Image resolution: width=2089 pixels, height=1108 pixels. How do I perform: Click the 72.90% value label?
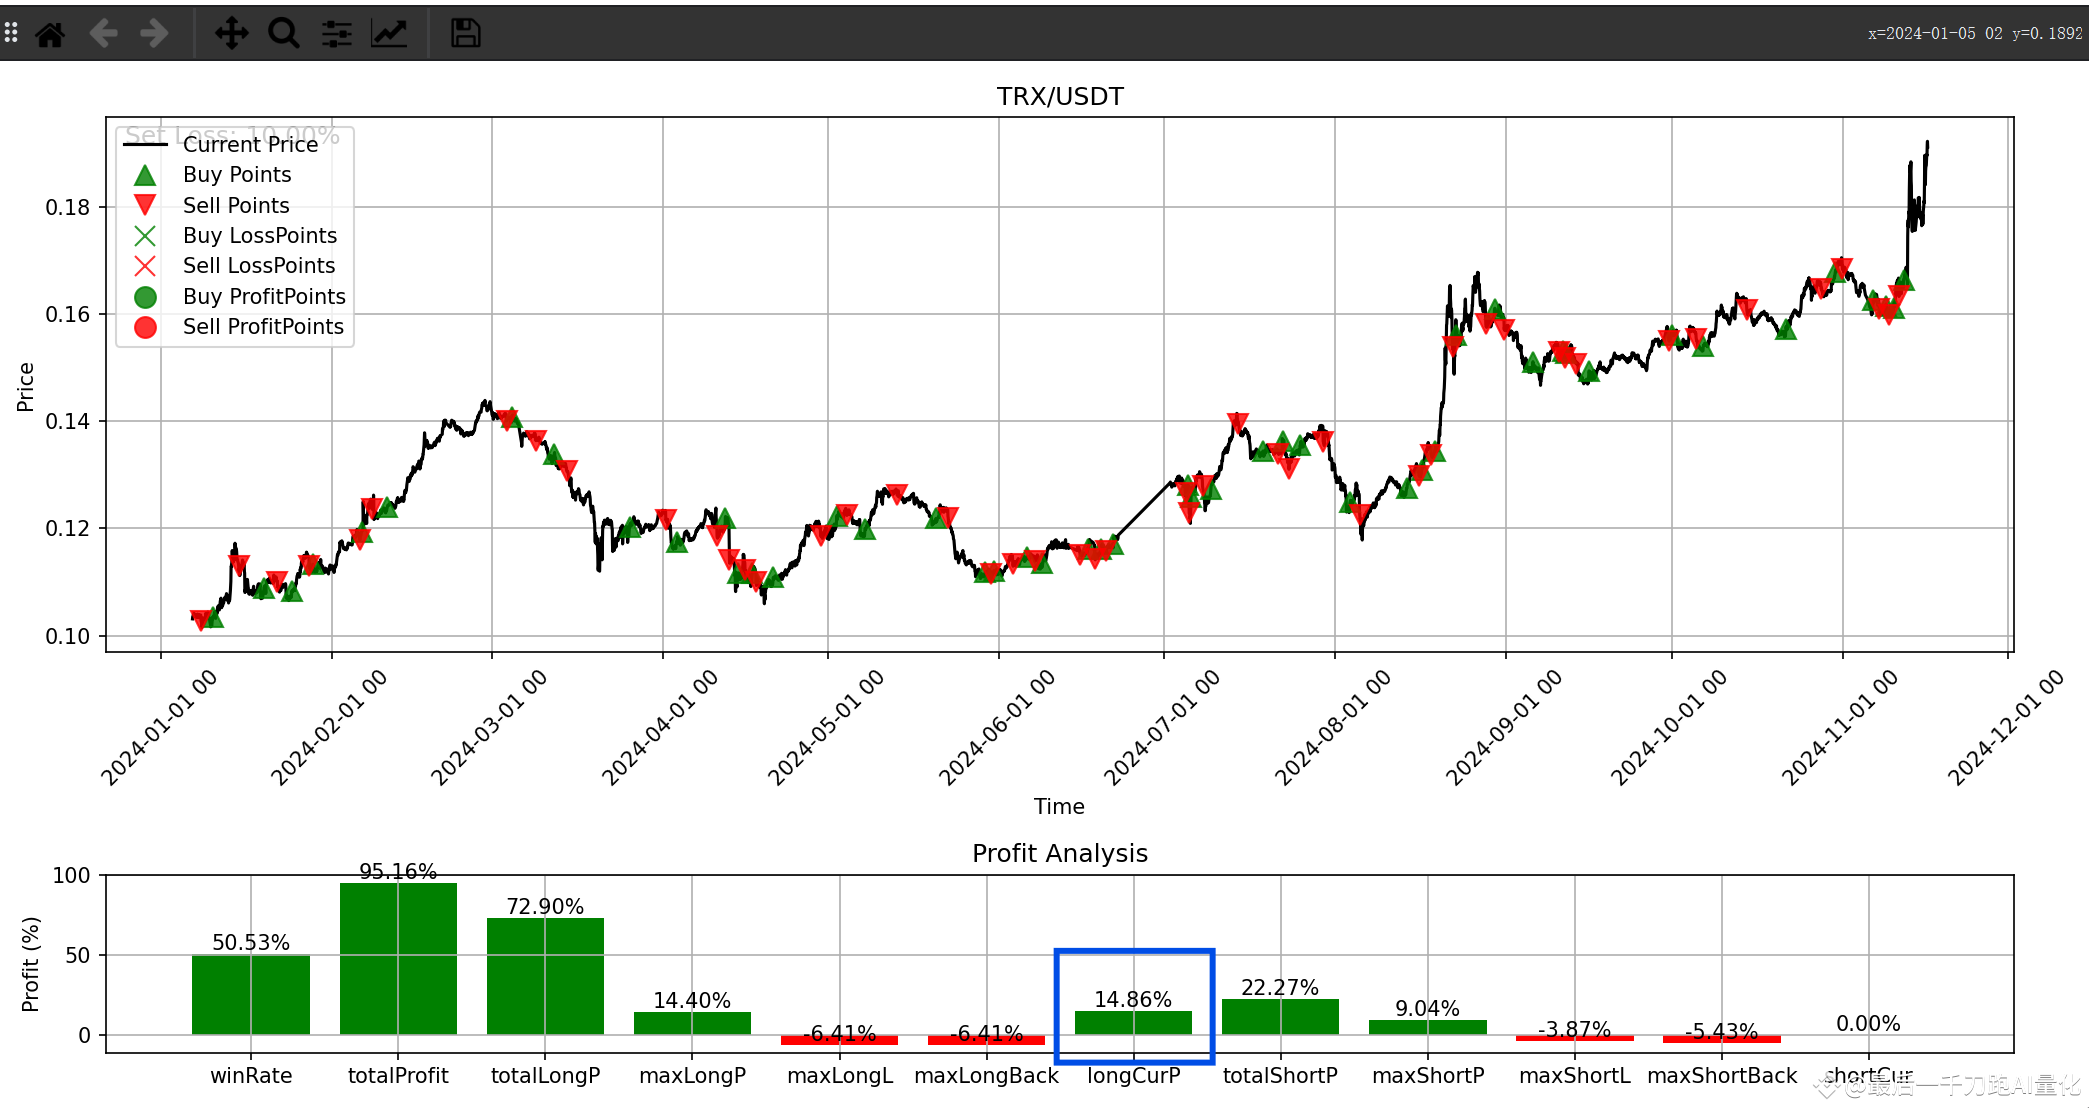pyautogui.click(x=545, y=906)
